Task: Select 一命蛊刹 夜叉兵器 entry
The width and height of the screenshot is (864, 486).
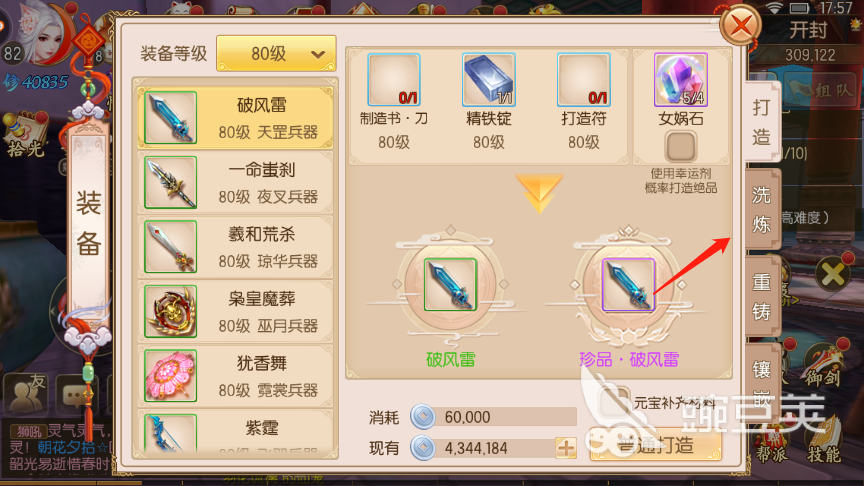Action: tap(236, 182)
